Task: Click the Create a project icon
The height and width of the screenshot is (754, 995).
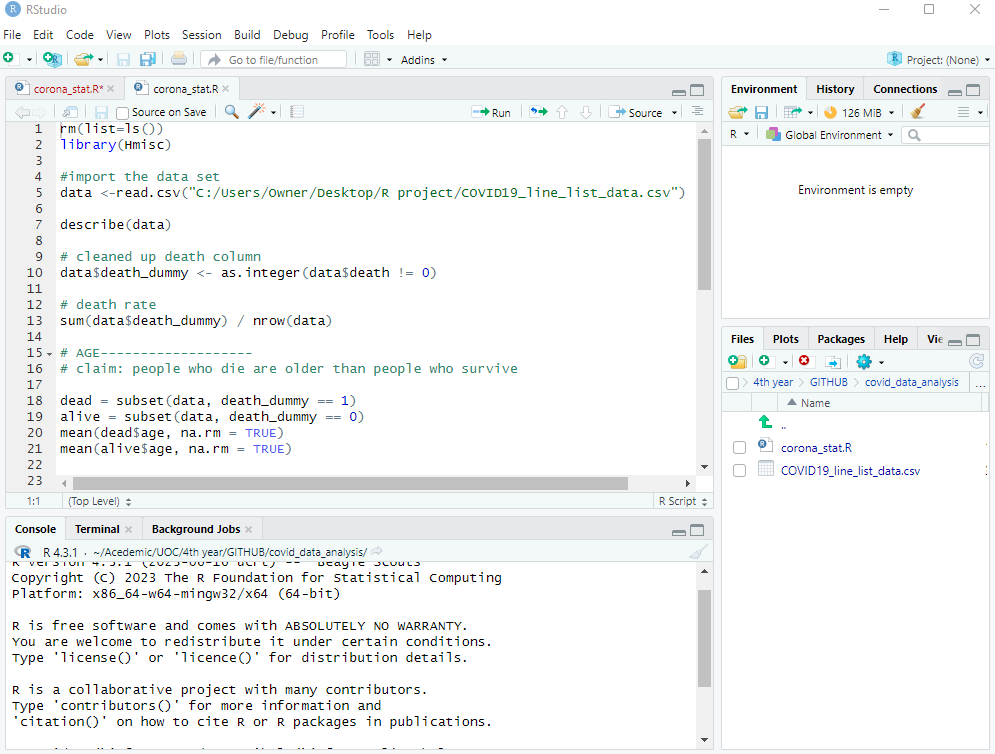Action: point(52,59)
